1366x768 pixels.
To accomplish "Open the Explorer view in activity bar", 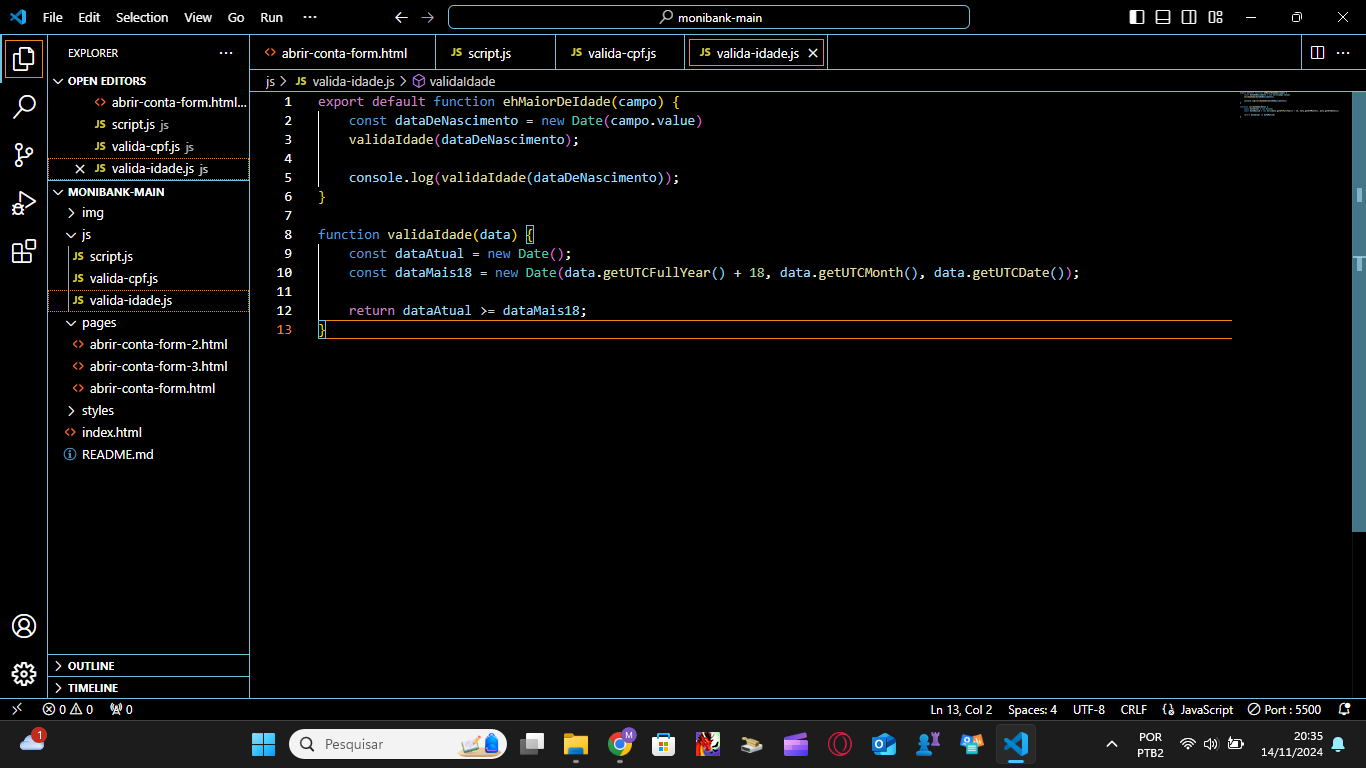I will pyautogui.click(x=24, y=59).
